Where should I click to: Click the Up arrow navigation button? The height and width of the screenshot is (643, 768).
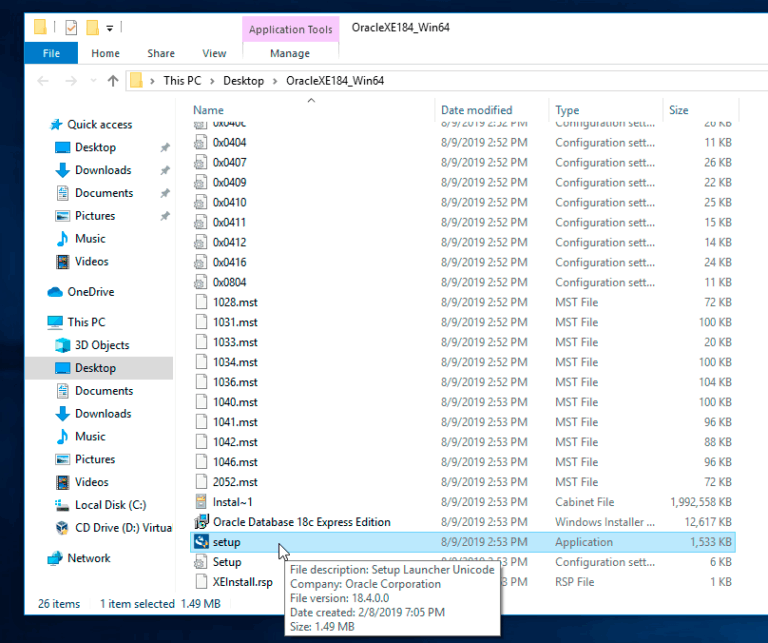click(112, 81)
